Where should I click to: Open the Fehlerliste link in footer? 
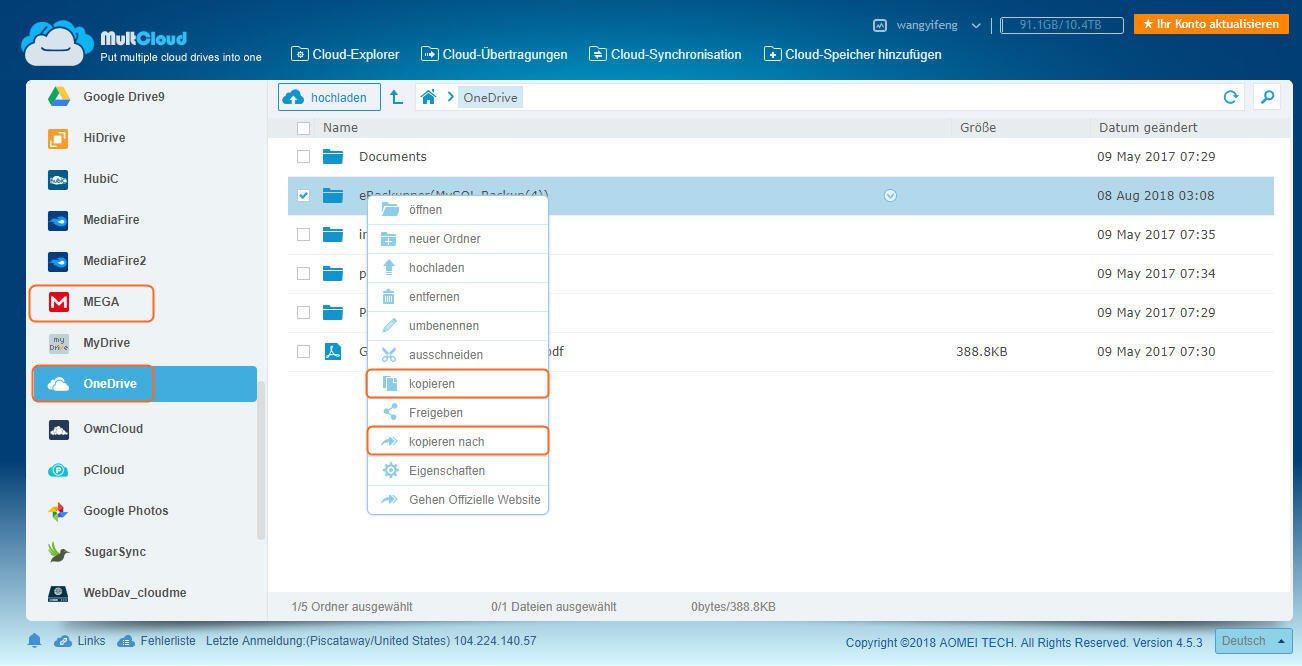[x=156, y=641]
